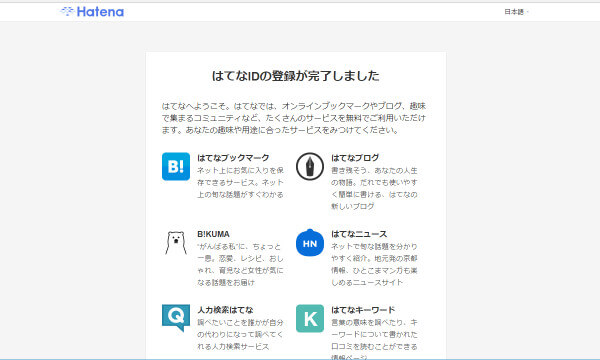Click description text under はてなキーワード
Image resolution: width=600 pixels, height=360 pixels.
coord(374,339)
